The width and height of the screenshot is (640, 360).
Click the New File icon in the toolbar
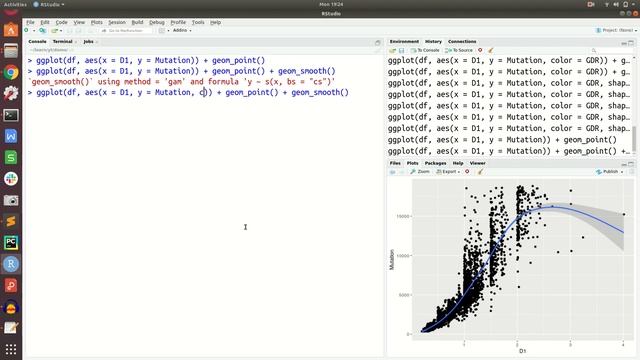(x=27, y=31)
